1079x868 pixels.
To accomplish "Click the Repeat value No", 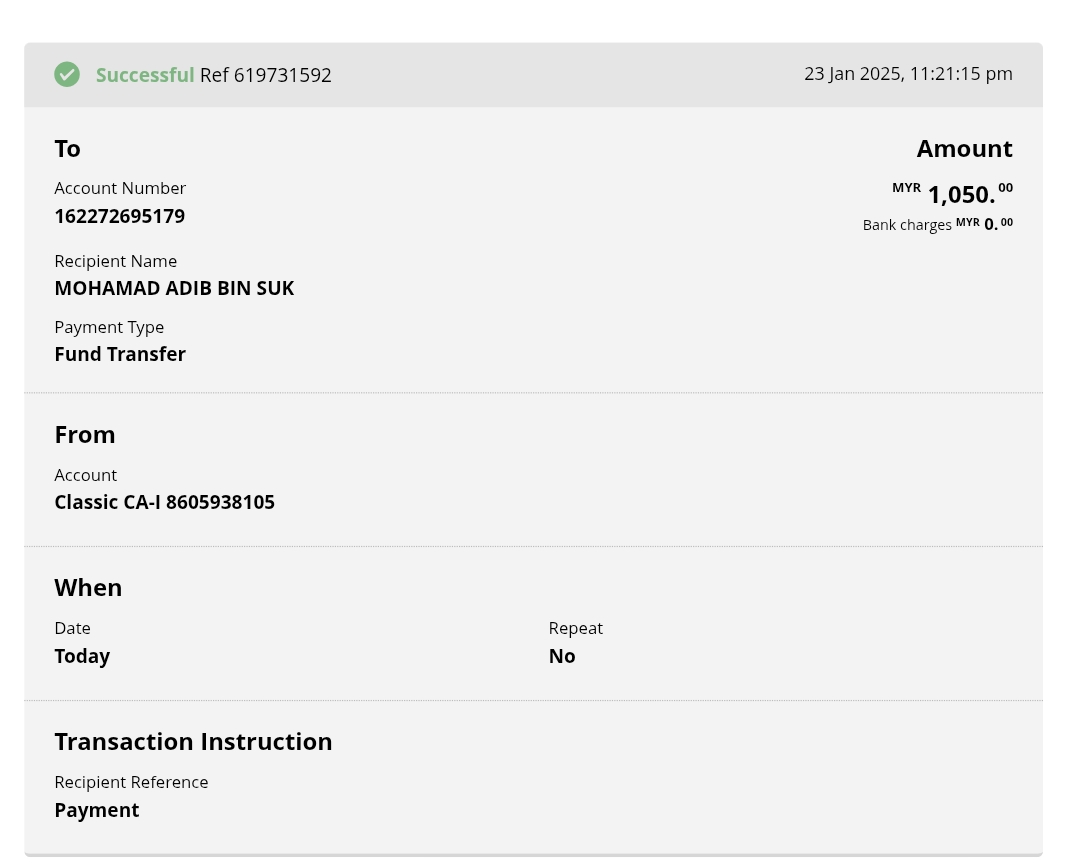I will pos(562,656).
